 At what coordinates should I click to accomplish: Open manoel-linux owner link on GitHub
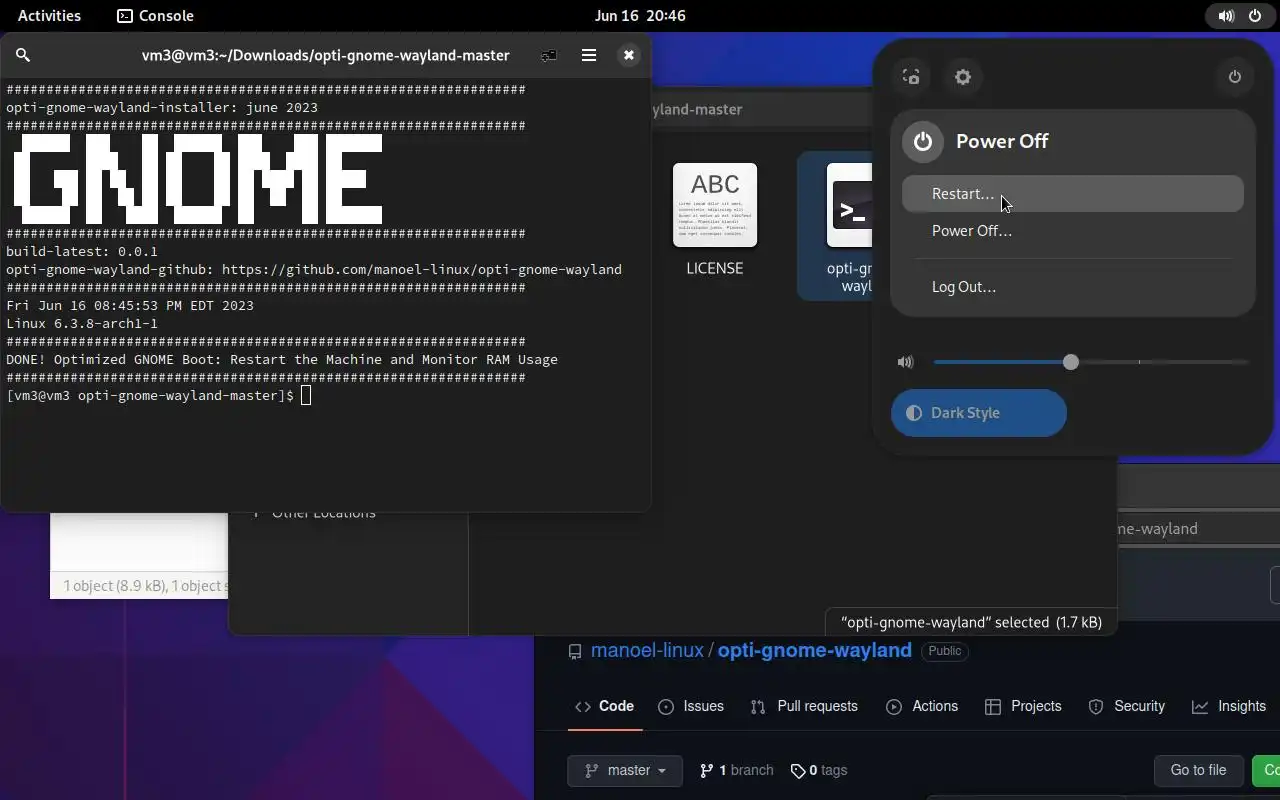click(648, 651)
